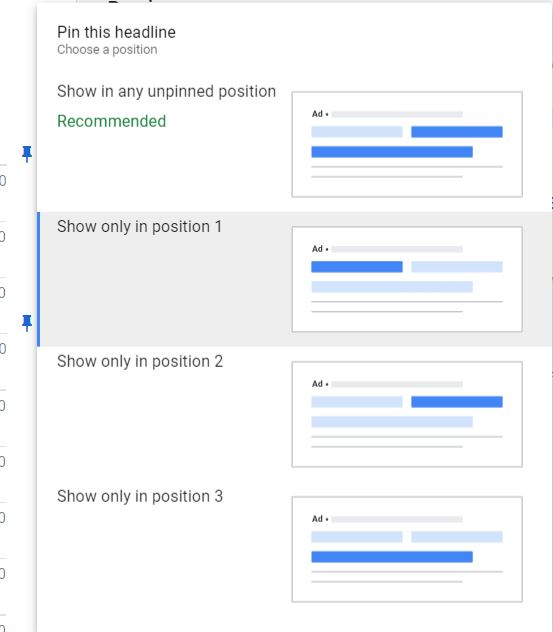Click the upper blue pin icon

pos(27,154)
